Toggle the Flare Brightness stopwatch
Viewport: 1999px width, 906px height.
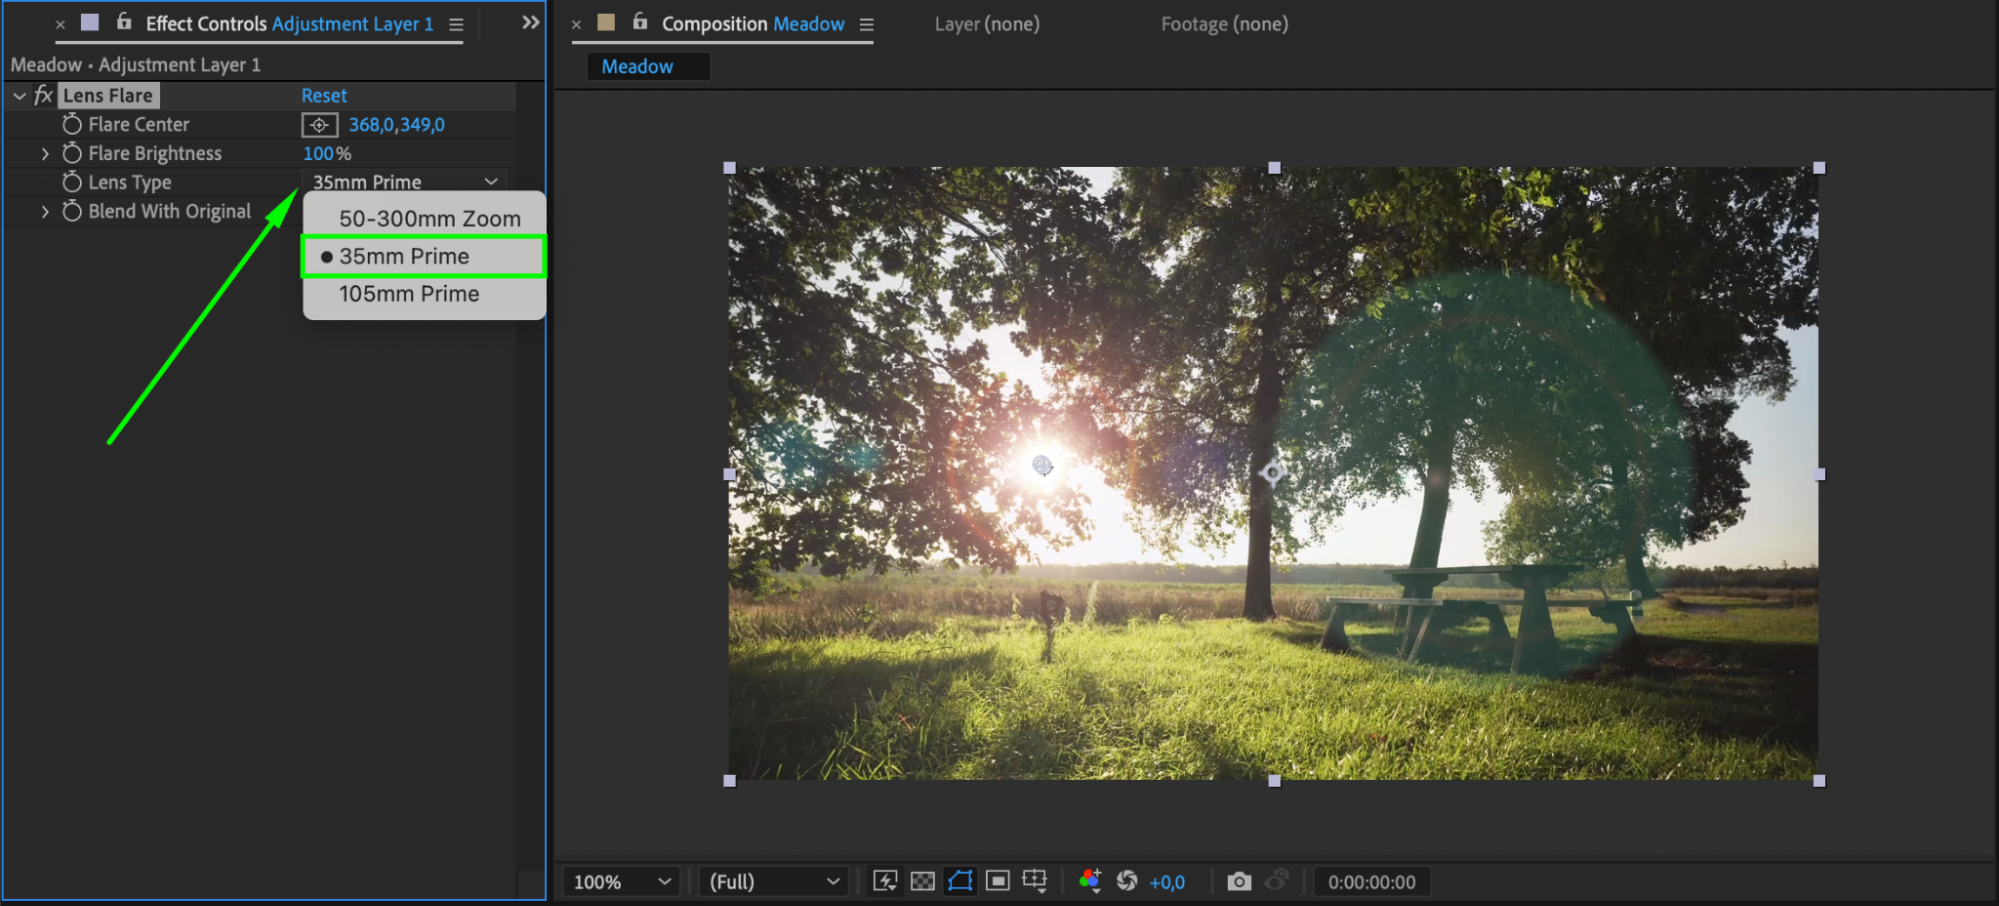click(72, 153)
